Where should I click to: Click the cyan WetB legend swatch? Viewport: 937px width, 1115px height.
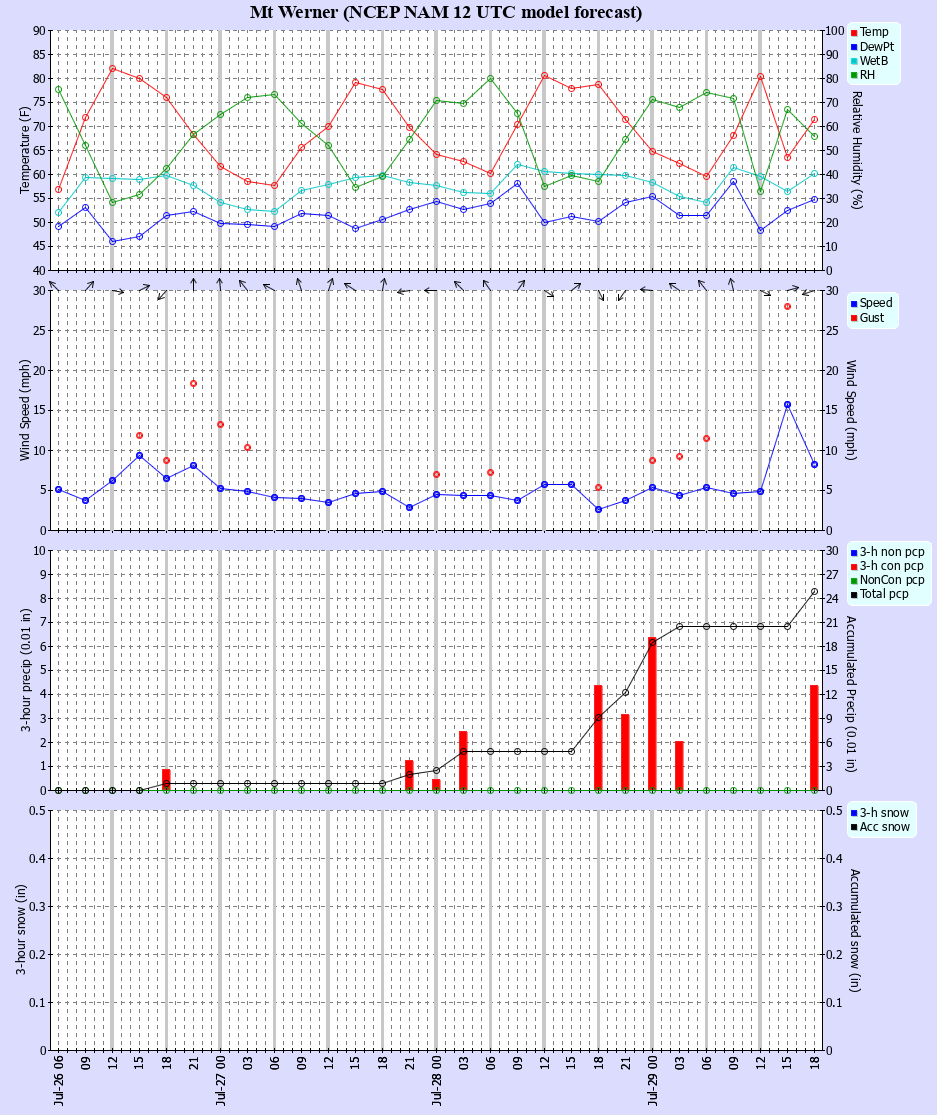854,61
